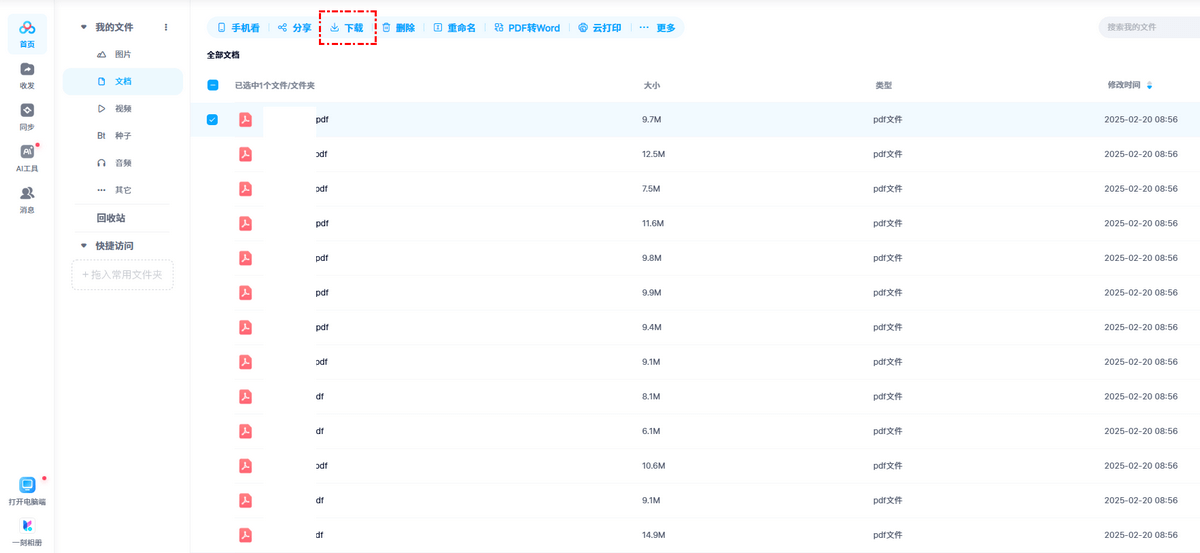Click 类型 column header
1200x553 pixels.
883,86
